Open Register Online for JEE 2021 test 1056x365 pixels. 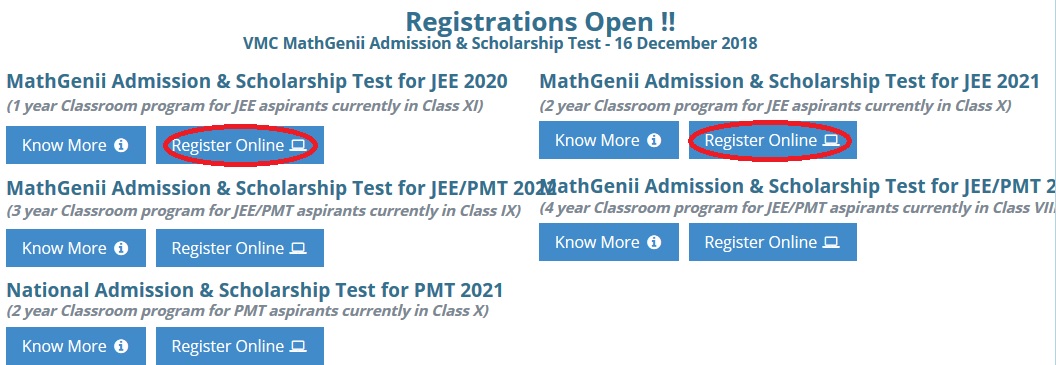coord(772,140)
